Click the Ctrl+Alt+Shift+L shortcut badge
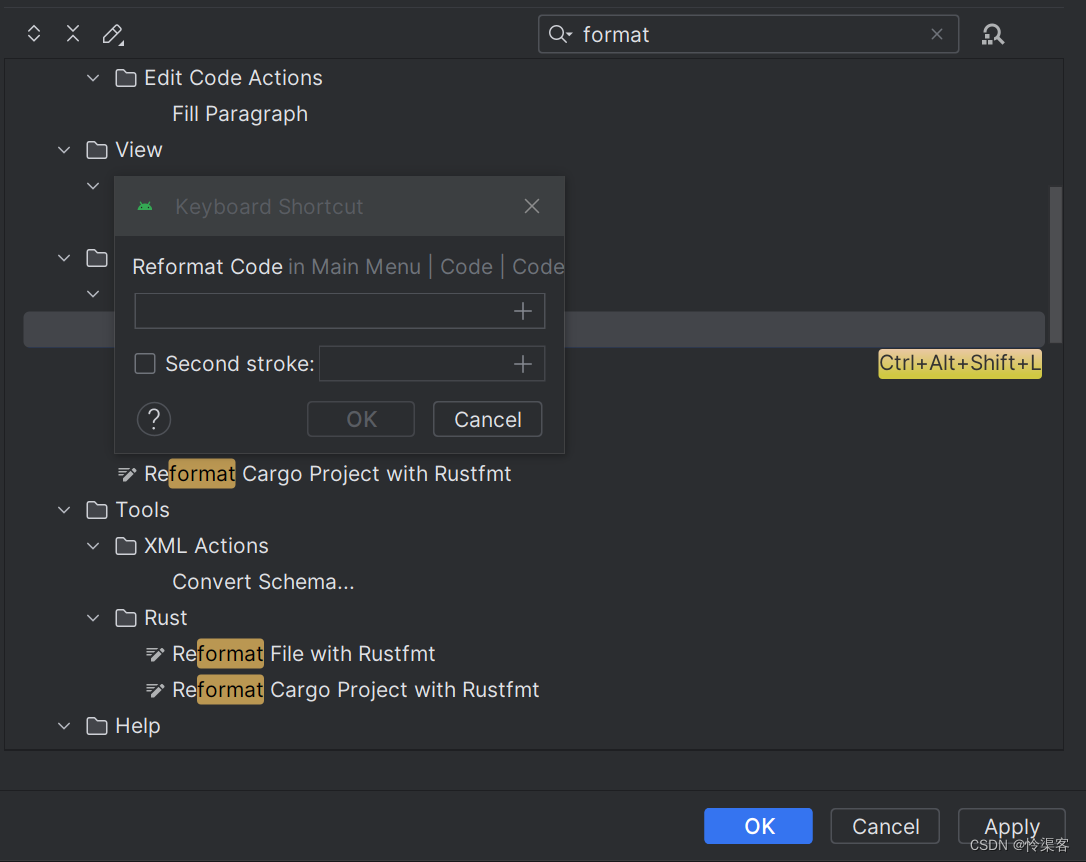The image size is (1086, 862). 959,364
